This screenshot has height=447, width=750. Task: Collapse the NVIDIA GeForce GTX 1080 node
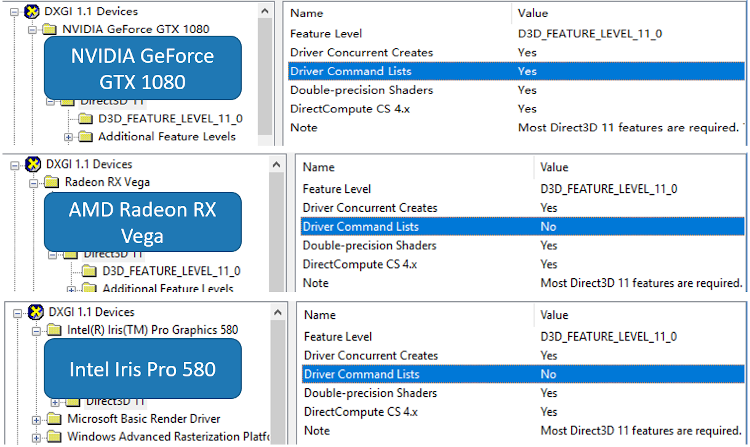(x=34, y=29)
